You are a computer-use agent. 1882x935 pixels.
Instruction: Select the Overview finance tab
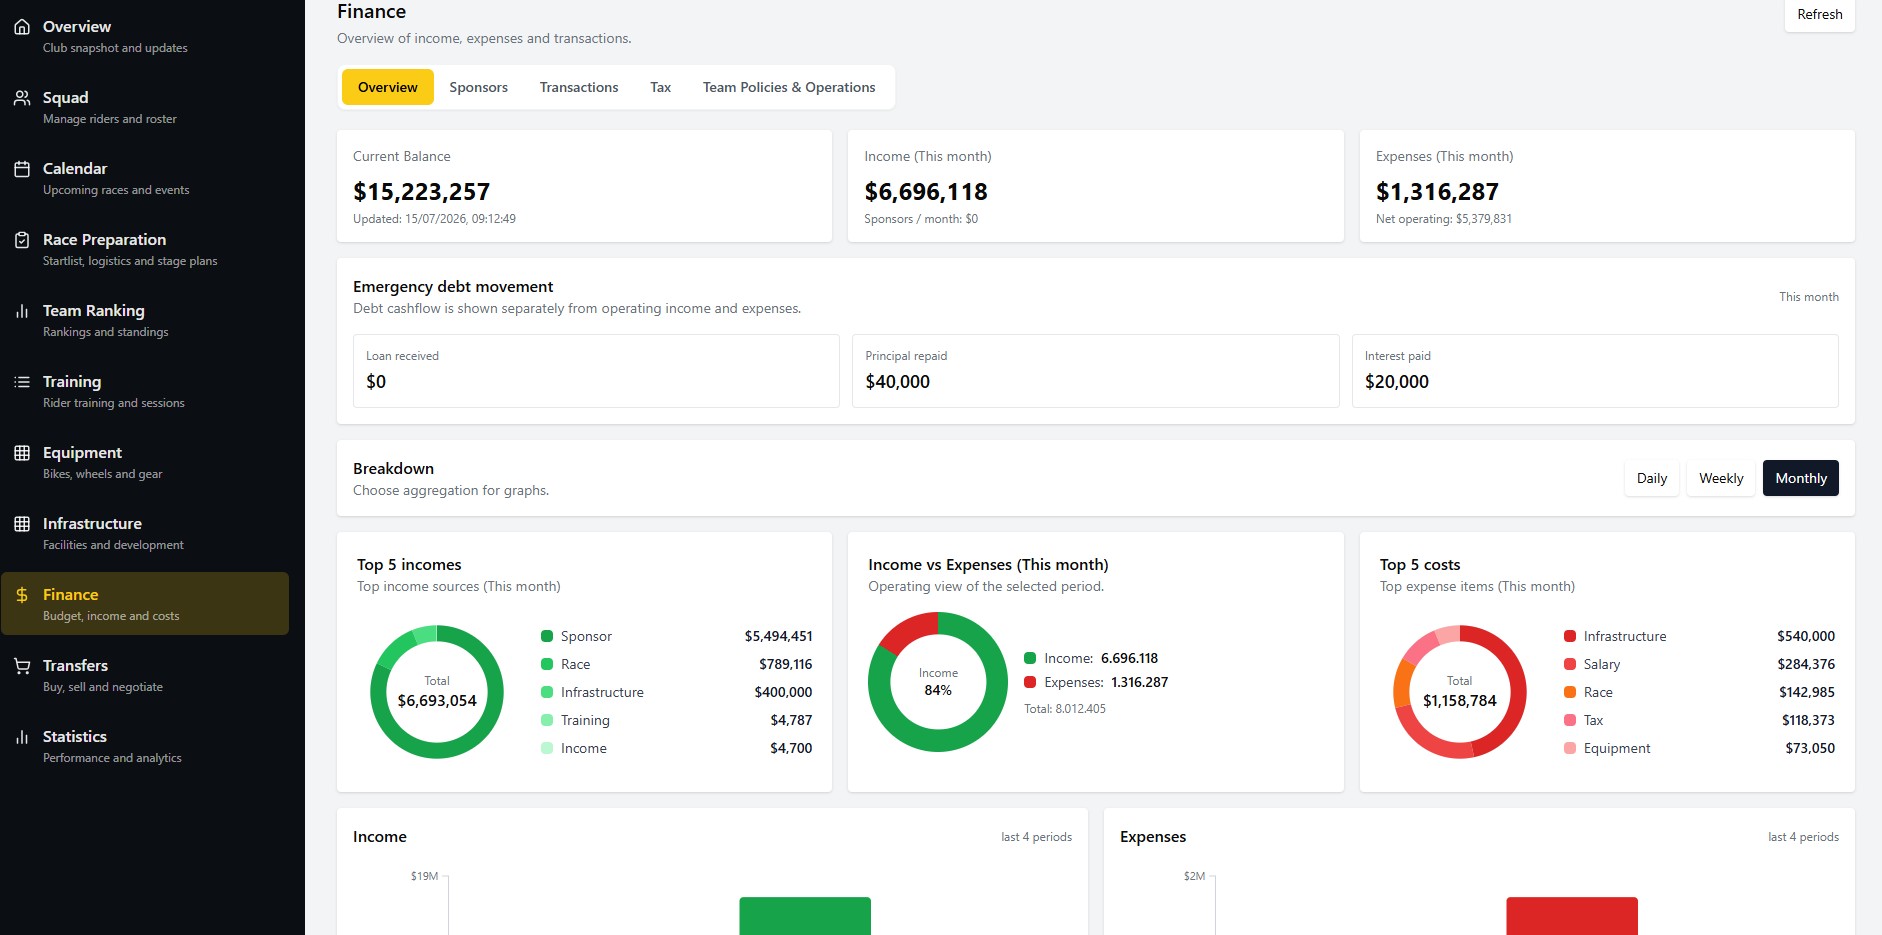(388, 87)
